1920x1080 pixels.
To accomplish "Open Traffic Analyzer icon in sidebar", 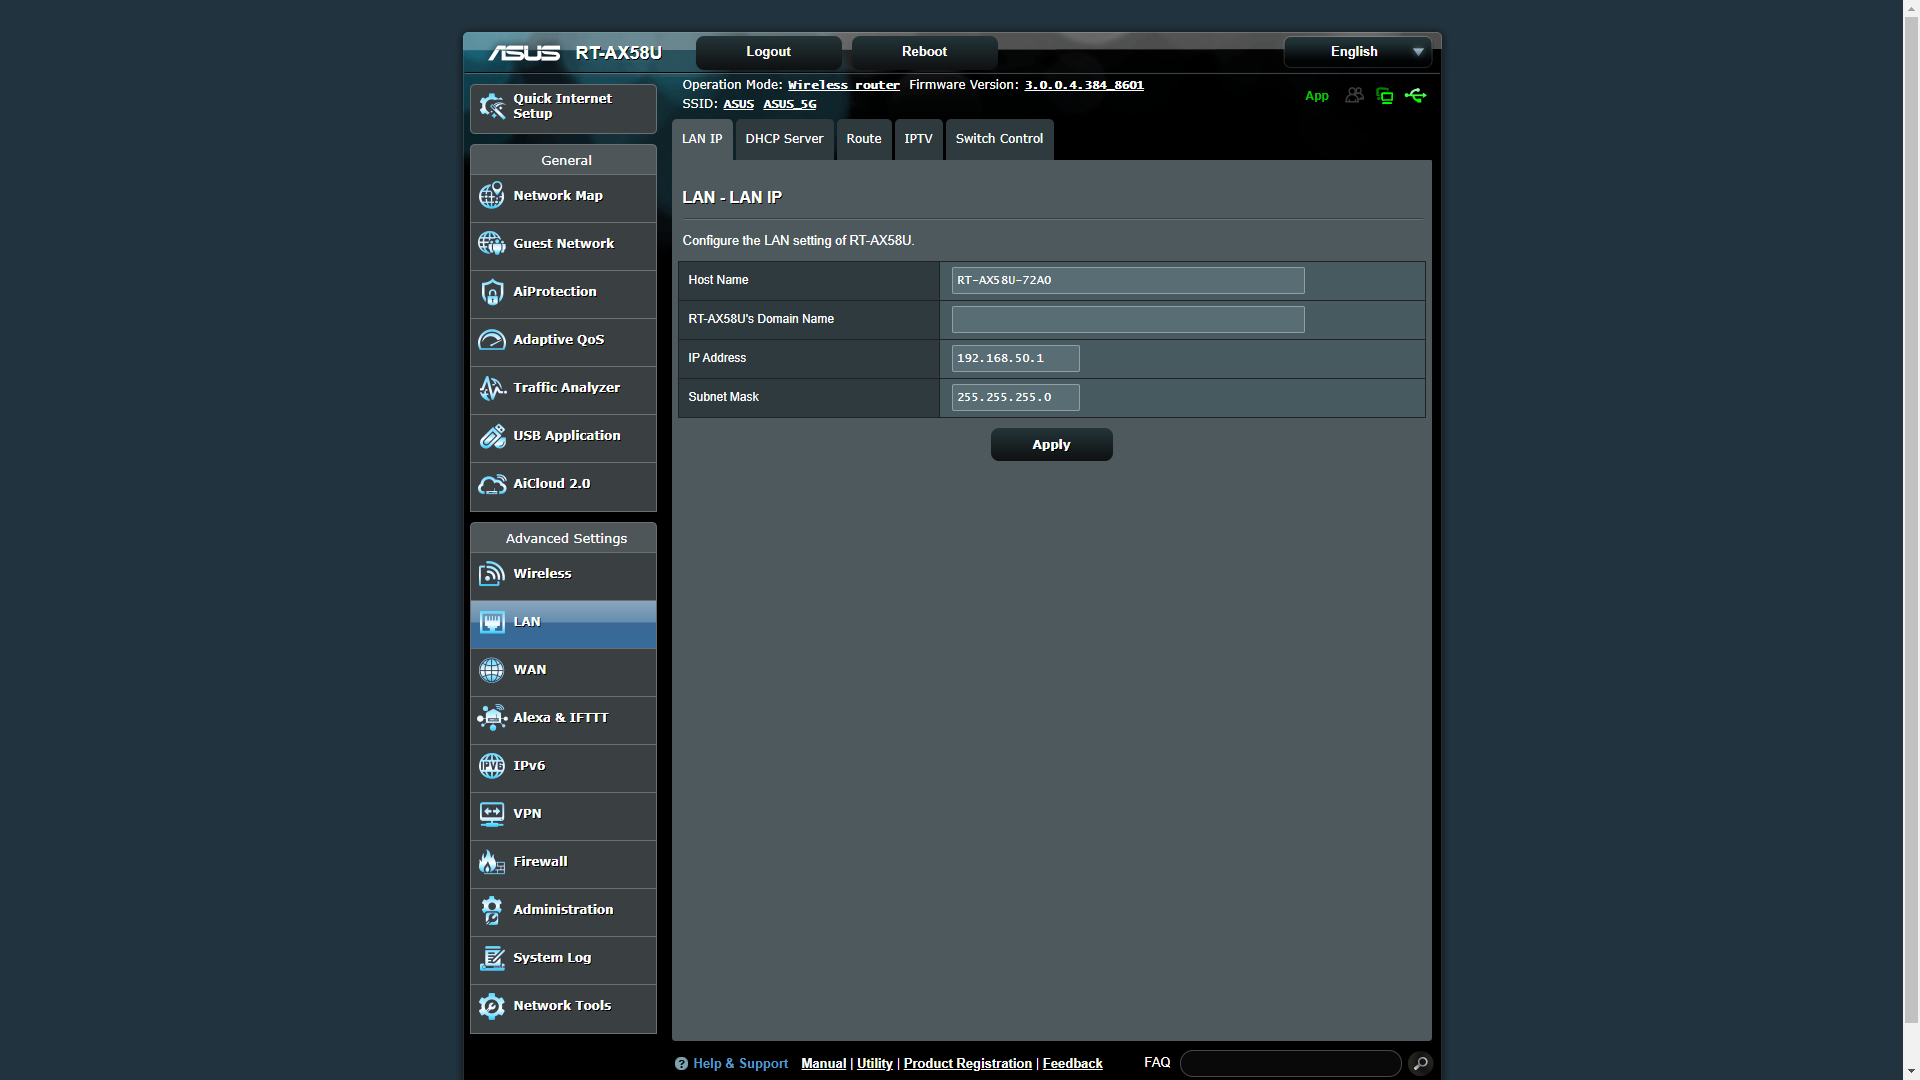I will (491, 388).
